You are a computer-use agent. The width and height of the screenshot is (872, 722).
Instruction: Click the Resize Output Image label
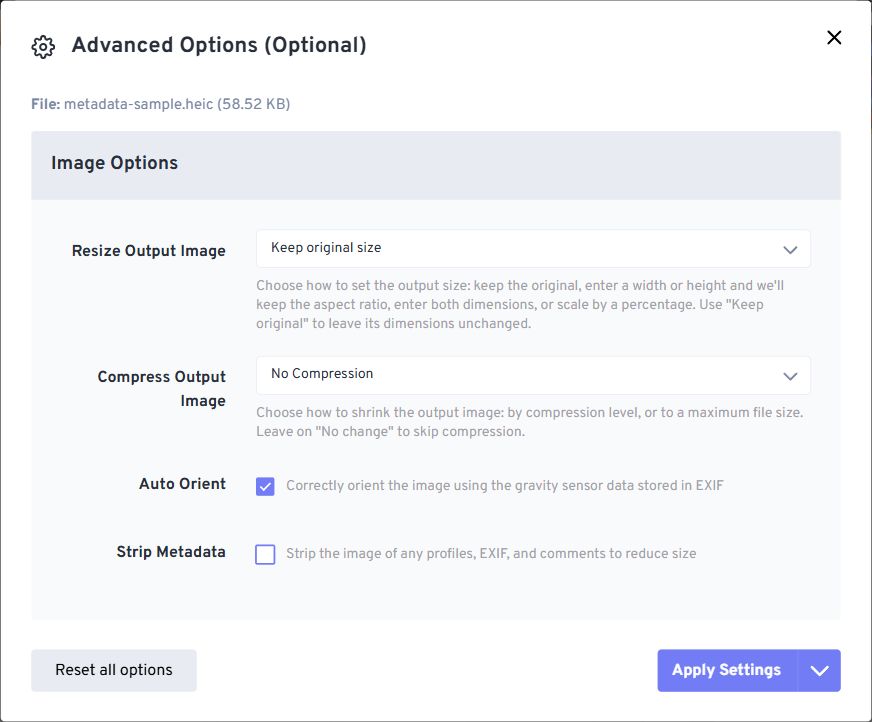pyautogui.click(x=148, y=251)
